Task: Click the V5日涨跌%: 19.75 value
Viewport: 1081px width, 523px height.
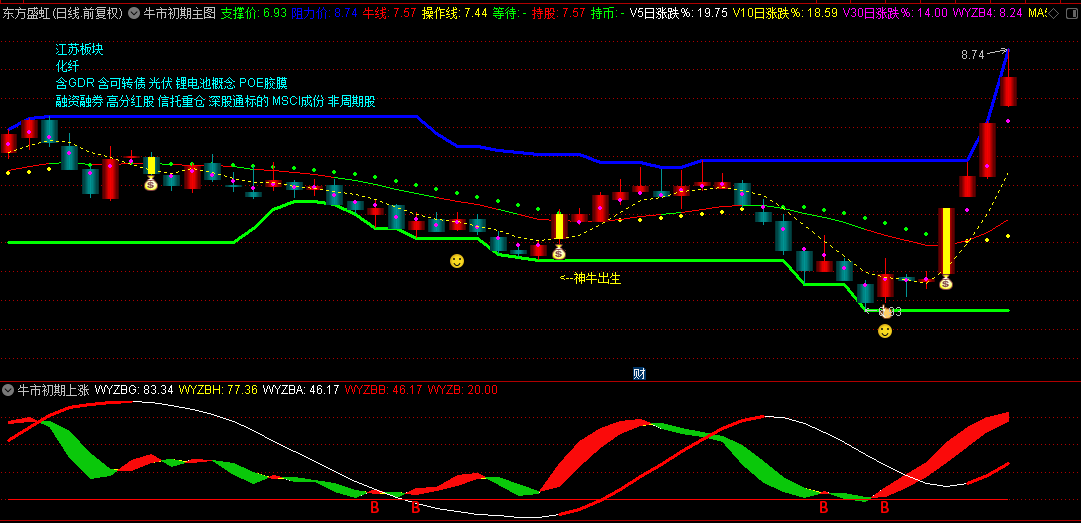Action: [x=679, y=12]
